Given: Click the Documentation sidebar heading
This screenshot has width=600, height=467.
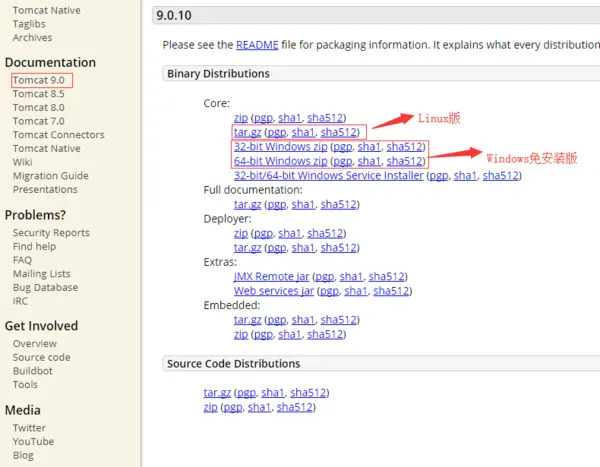Looking at the screenshot, I should pos(50,62).
